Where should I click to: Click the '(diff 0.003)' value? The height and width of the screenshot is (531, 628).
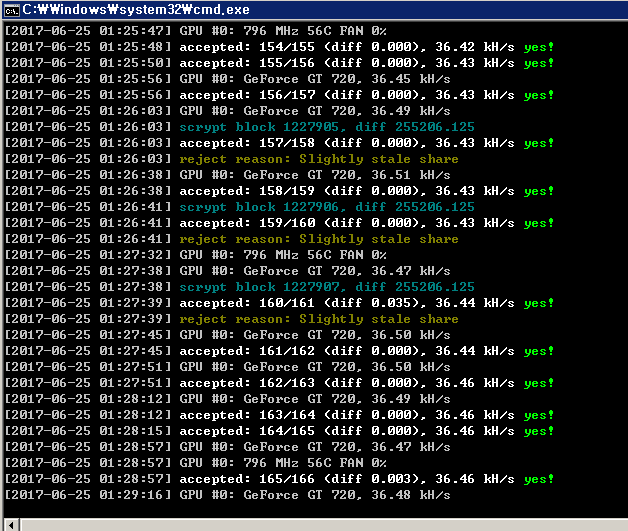point(374,479)
